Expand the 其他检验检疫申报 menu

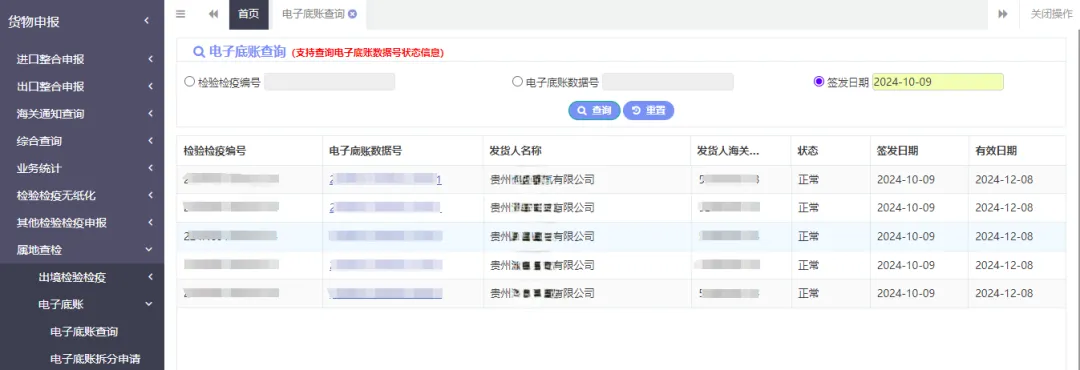[82, 223]
